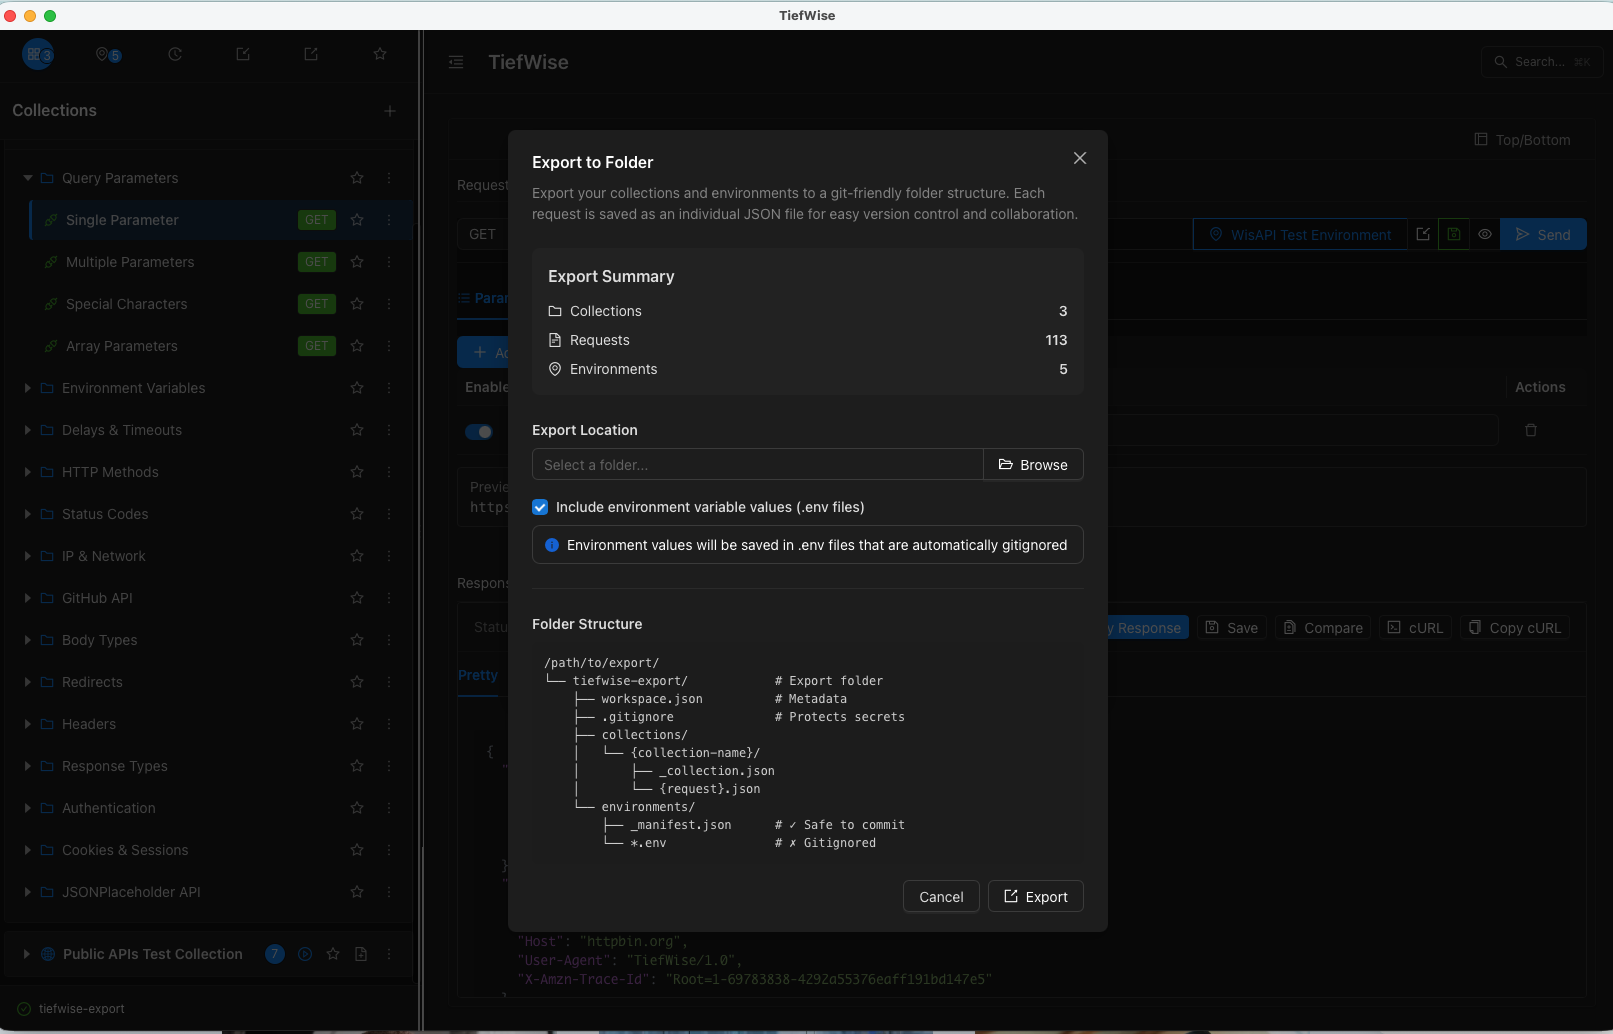Uncheck Include environment variable values checkbox
Screen dimensions: 1613x1034
[x=540, y=507]
